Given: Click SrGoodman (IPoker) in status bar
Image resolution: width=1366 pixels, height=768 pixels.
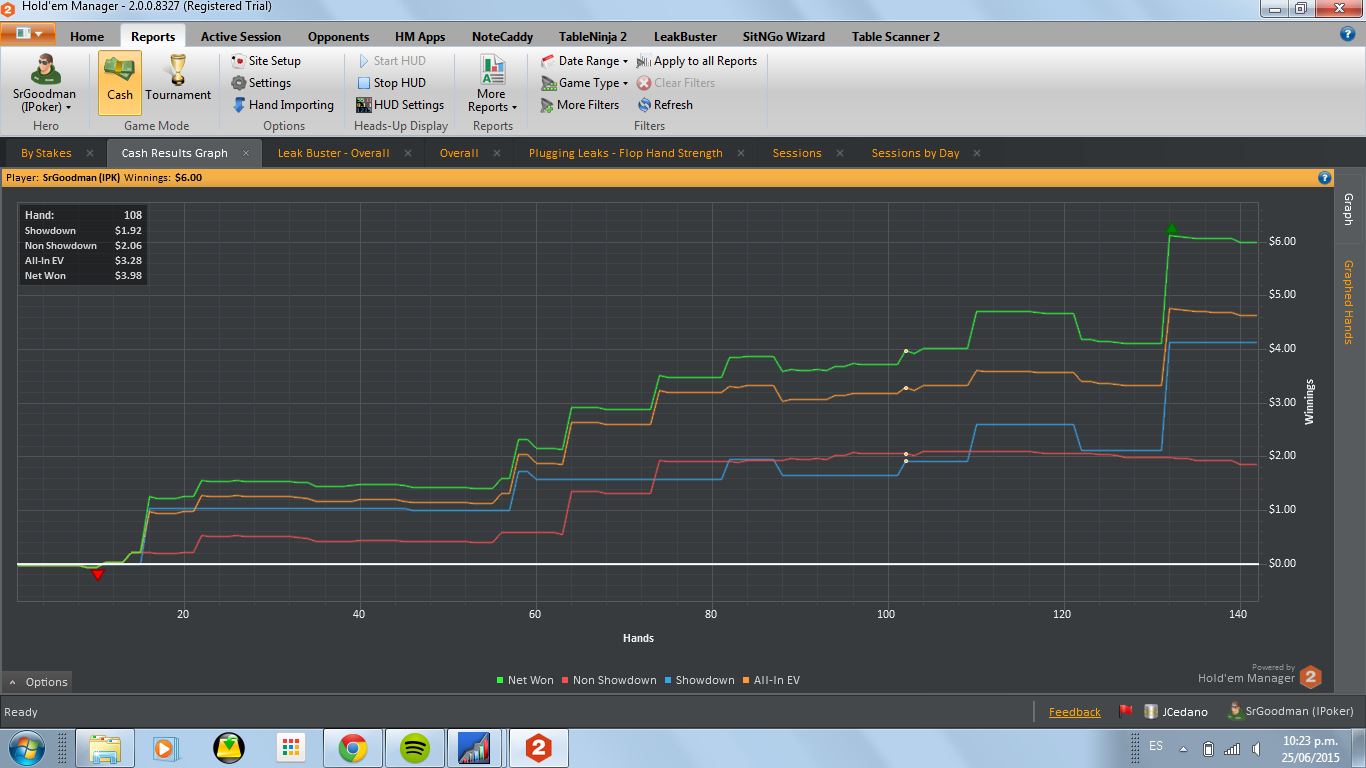Looking at the screenshot, I should tap(1291, 712).
